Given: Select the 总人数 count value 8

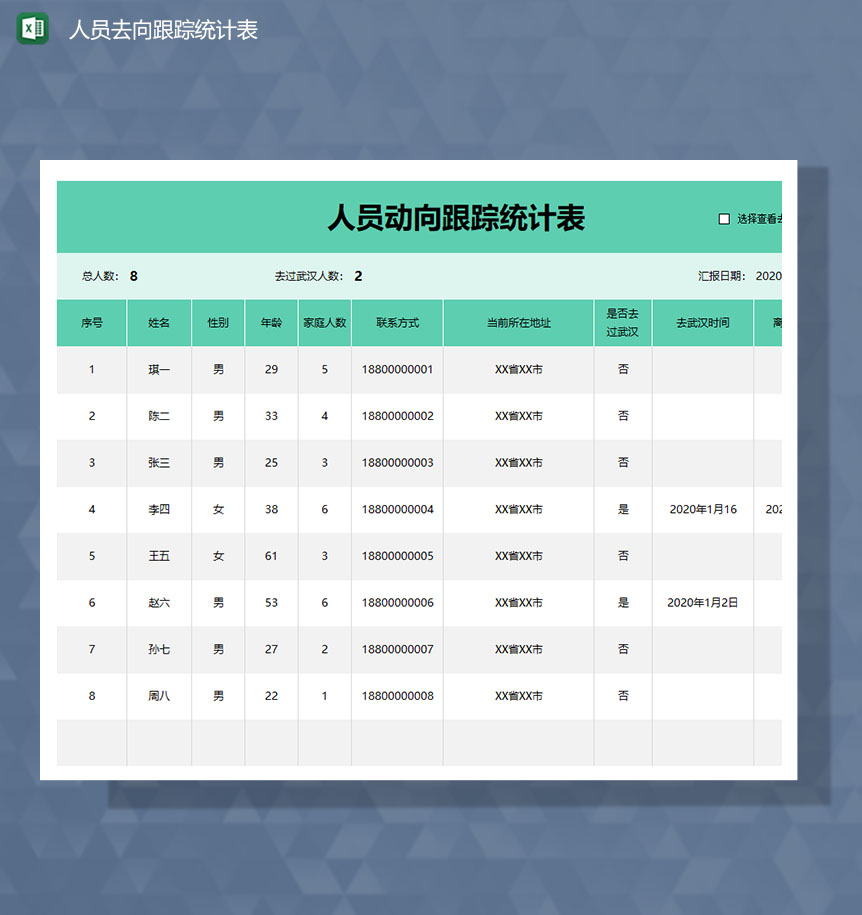Looking at the screenshot, I should point(134,276).
